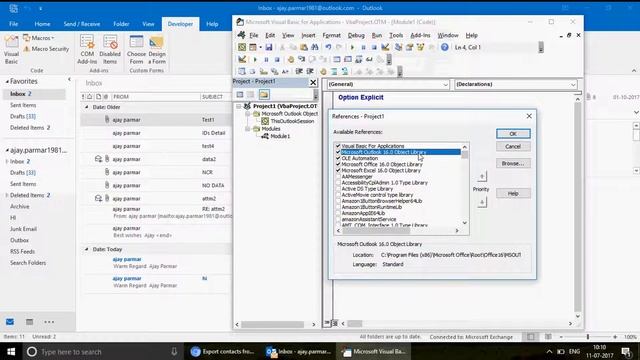Open Disabled Items in ribbon
Screen dimensions: 640x360
[110, 50]
